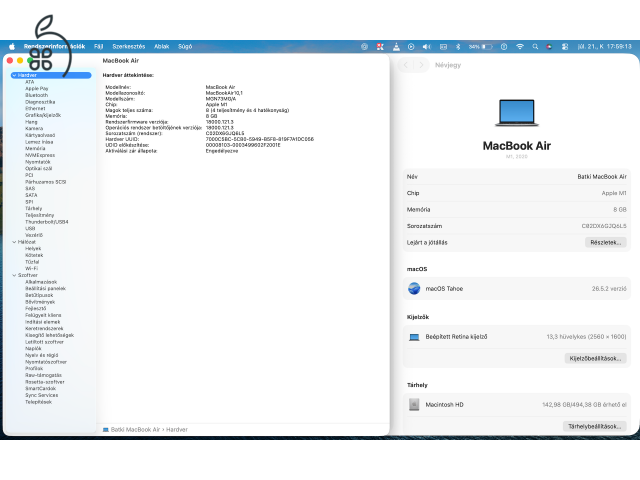Open the Wi-Fi menu bar icon
This screenshot has width=640, height=480.
[520, 47]
